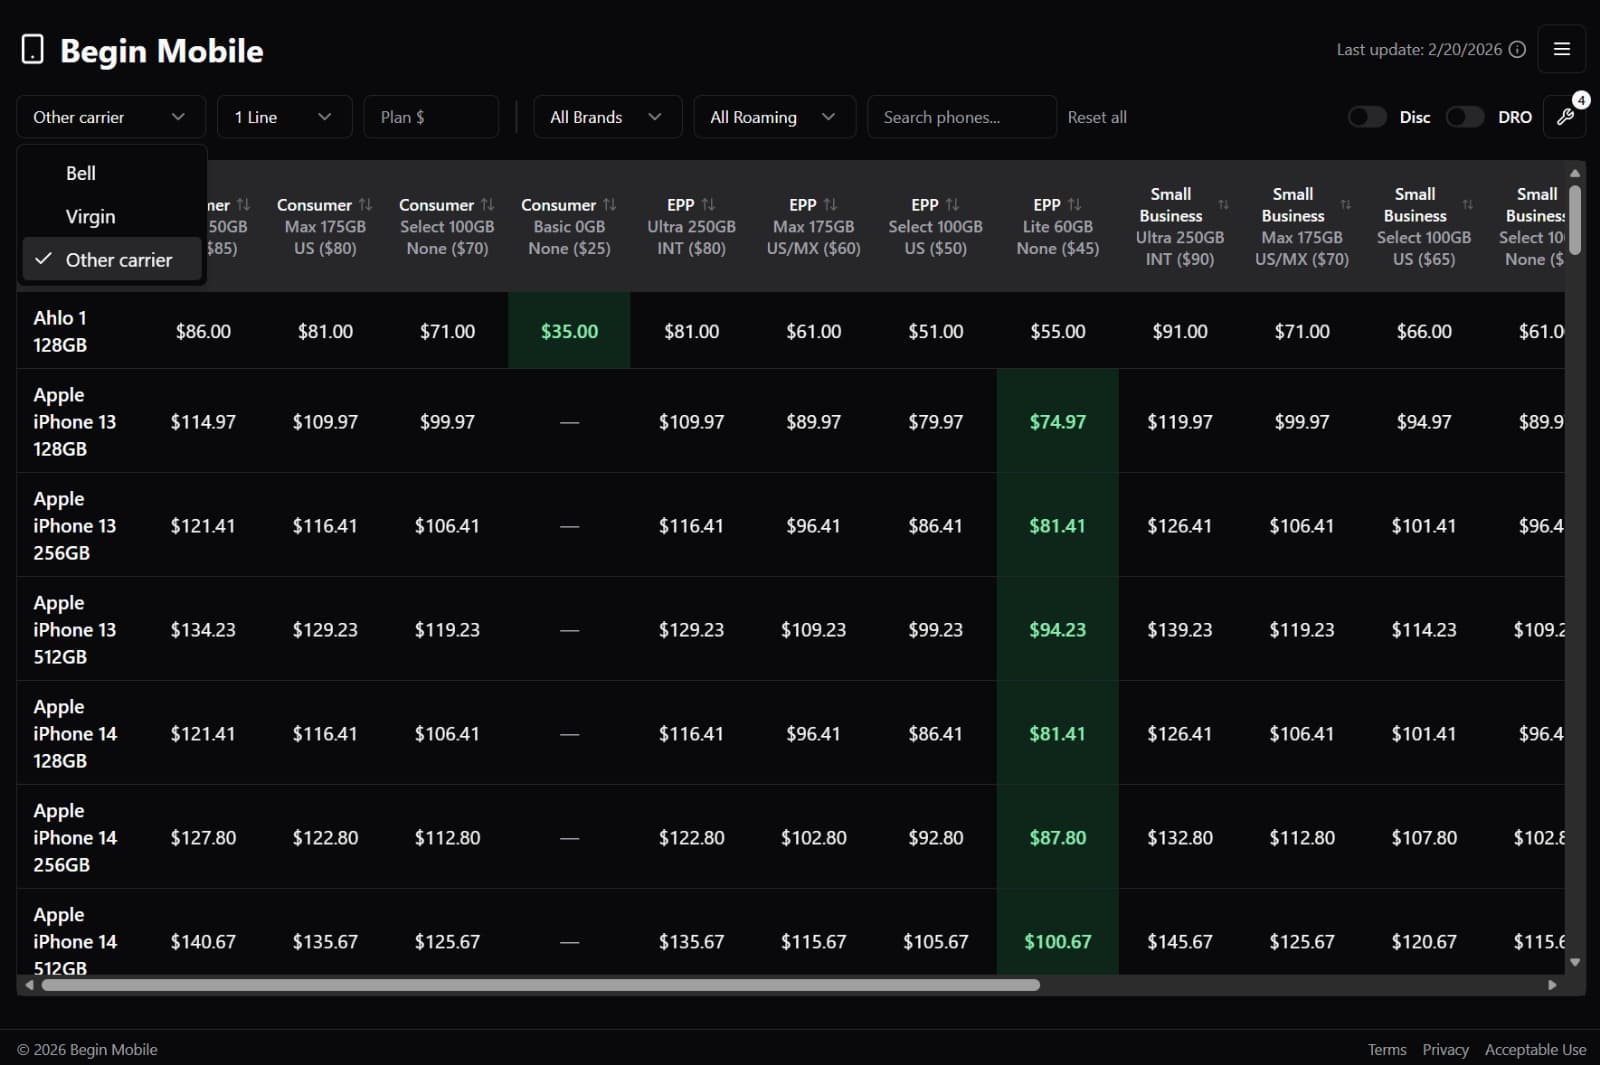1600x1065 pixels.
Task: Enable the DRO toggle switch
Action: coord(1464,117)
